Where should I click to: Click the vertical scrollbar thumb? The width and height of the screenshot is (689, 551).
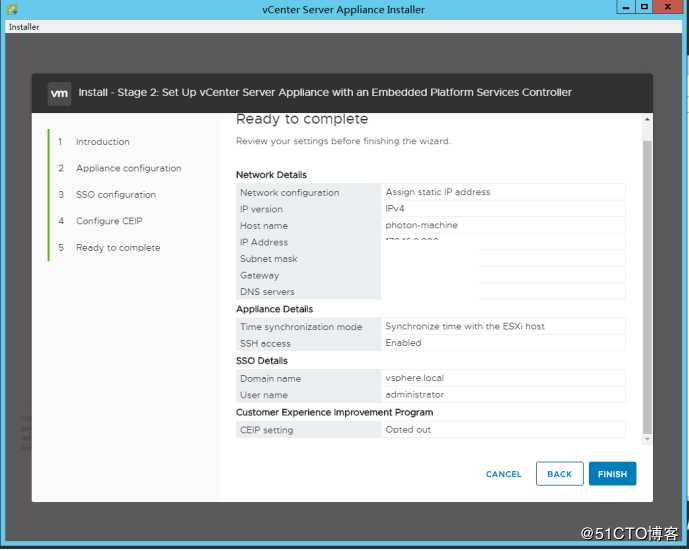pyautogui.click(x=647, y=287)
